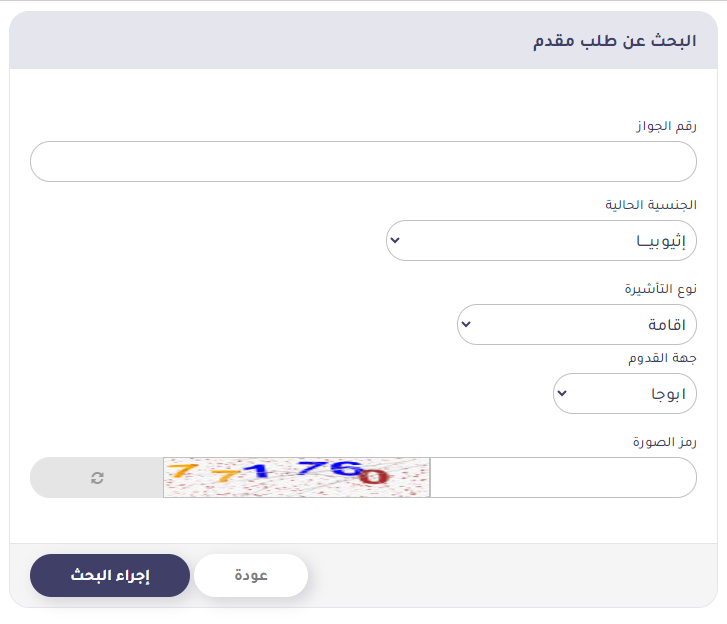
Task: Focus the رمز الصورة captcha text field
Action: pos(562,478)
